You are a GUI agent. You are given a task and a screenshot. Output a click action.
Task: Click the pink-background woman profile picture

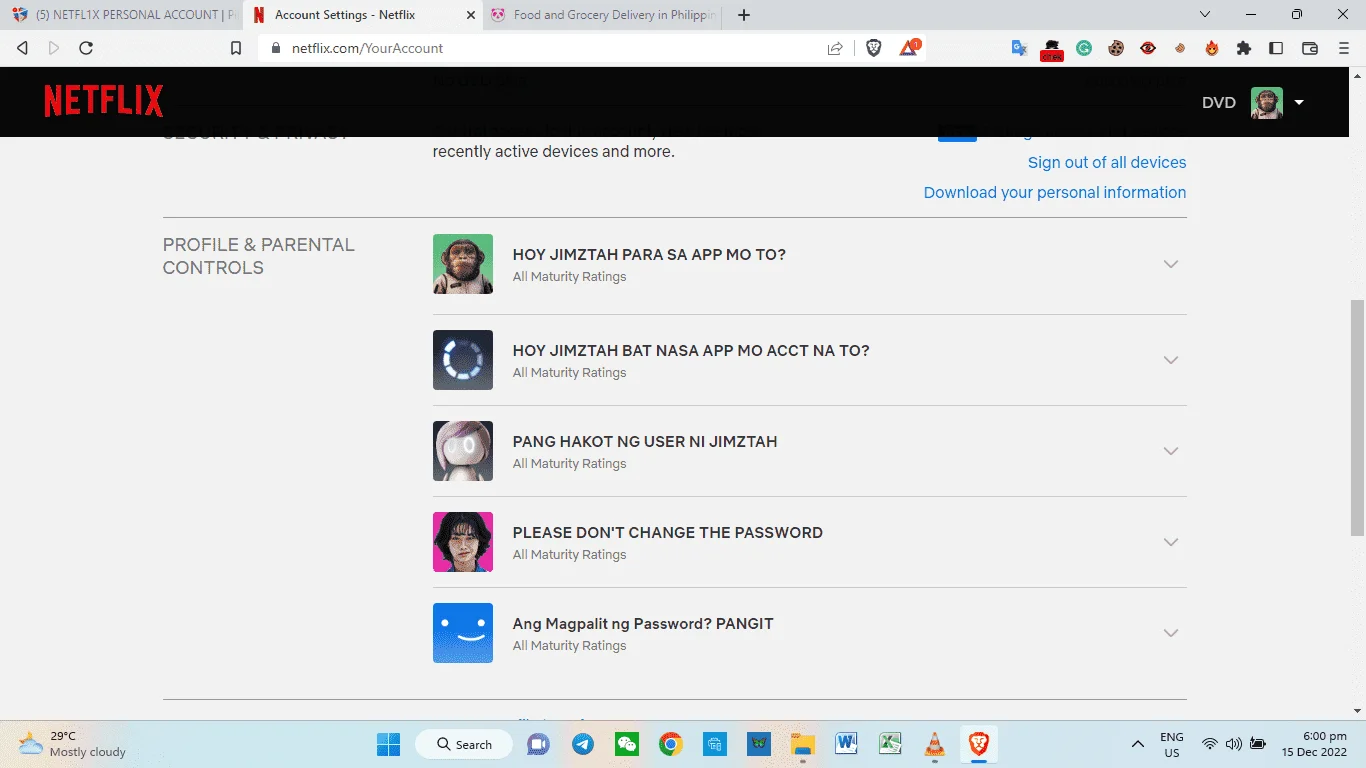[463, 542]
